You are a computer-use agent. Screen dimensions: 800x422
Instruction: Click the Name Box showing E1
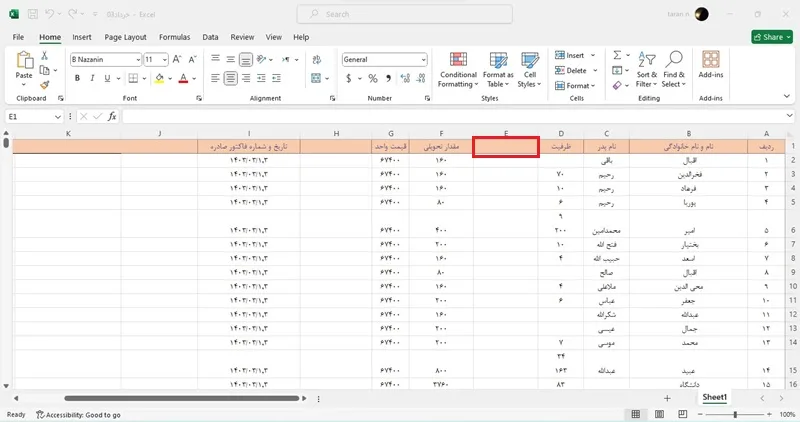click(x=34, y=116)
